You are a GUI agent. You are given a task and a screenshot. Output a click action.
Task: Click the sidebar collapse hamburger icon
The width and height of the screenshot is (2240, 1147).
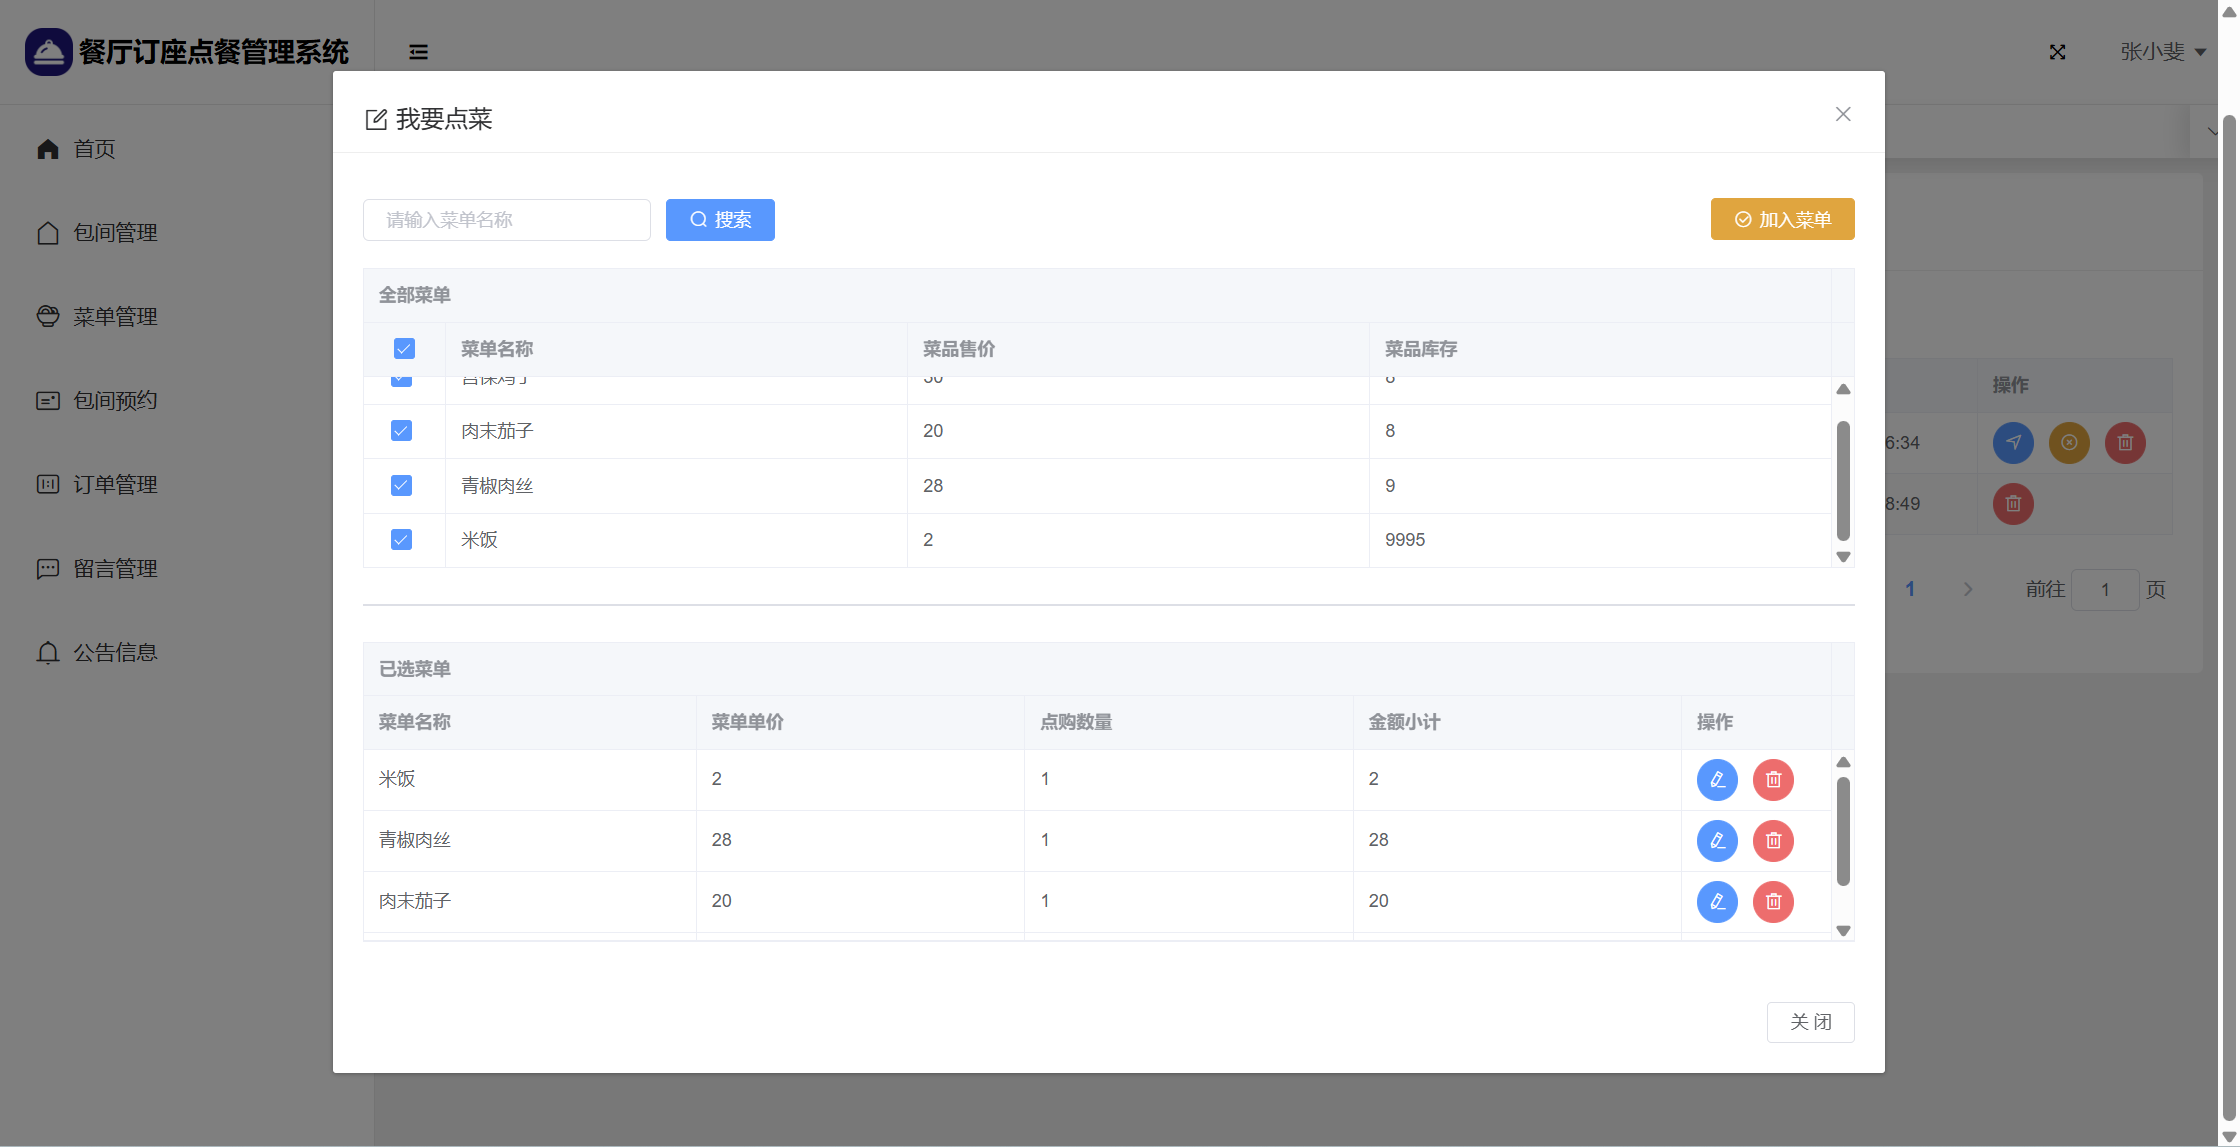point(418,52)
